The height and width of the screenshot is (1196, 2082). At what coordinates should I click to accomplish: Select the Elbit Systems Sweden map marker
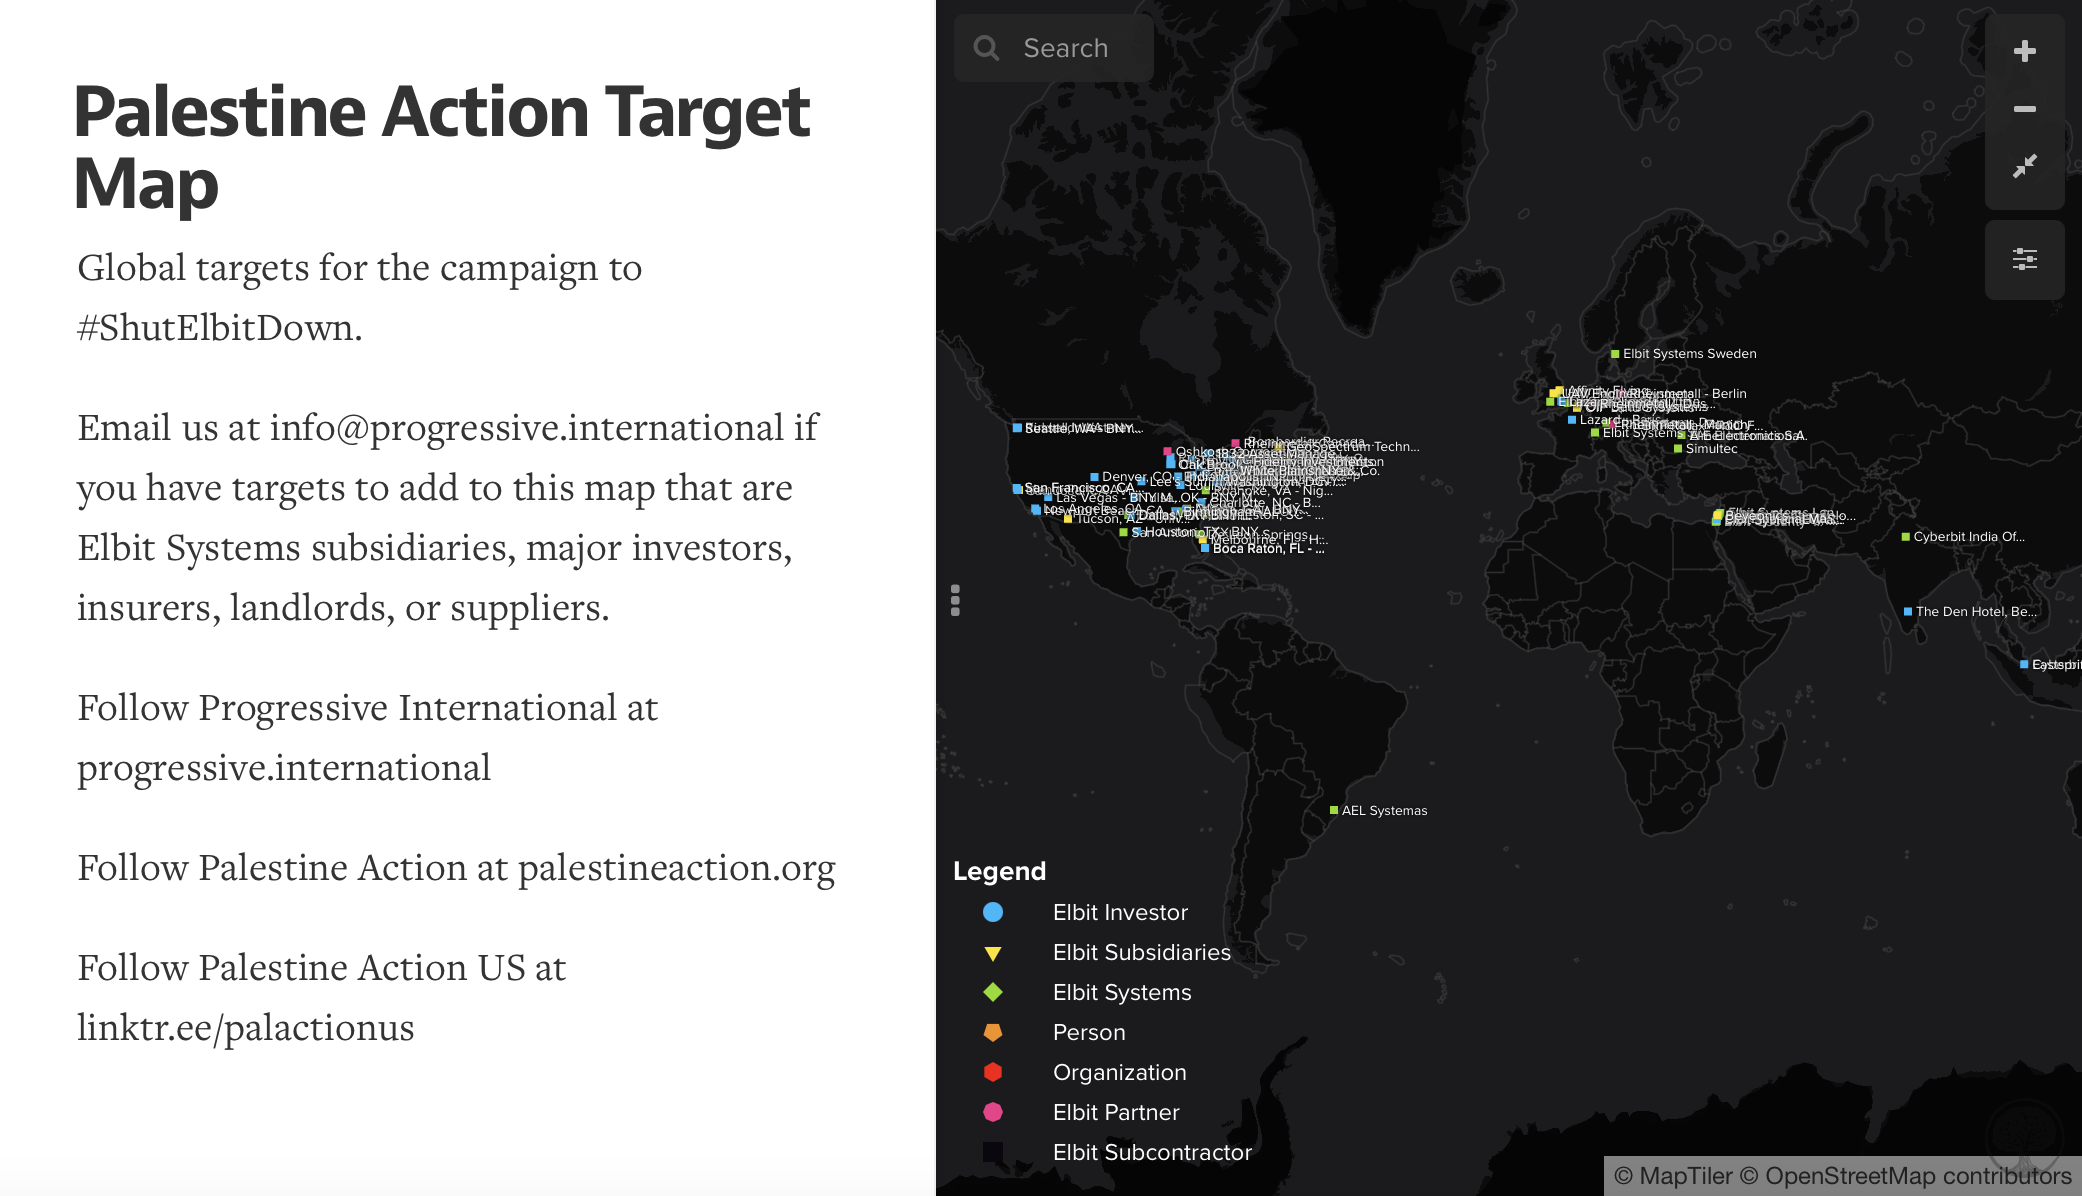(1615, 354)
